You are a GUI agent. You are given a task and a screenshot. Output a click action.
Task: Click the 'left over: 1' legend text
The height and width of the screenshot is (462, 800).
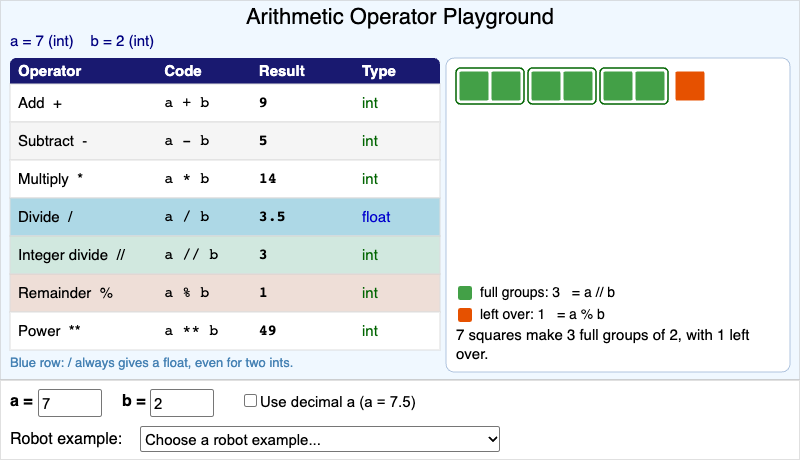tap(512, 314)
